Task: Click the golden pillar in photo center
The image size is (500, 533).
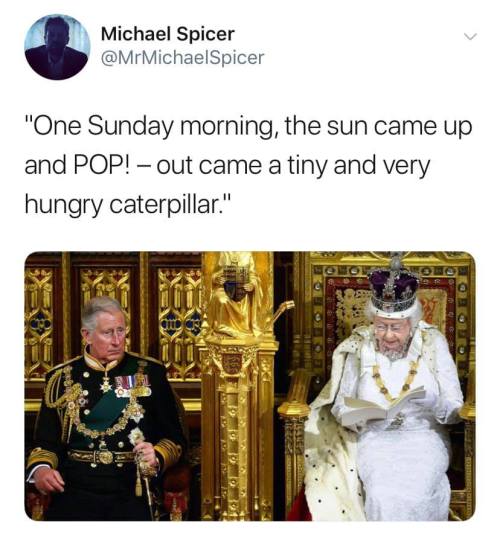Action: [x=239, y=386]
